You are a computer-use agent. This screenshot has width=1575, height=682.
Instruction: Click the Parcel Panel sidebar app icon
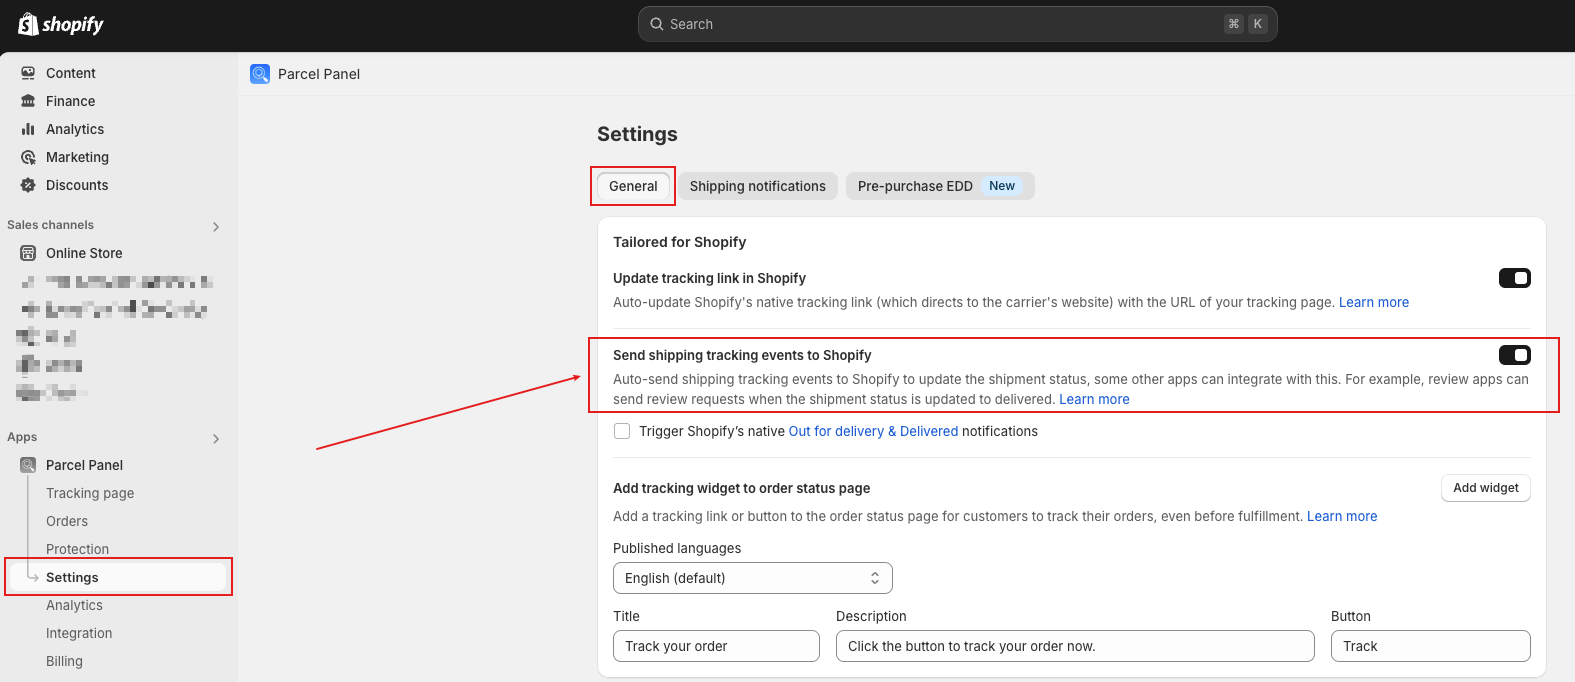pos(28,465)
